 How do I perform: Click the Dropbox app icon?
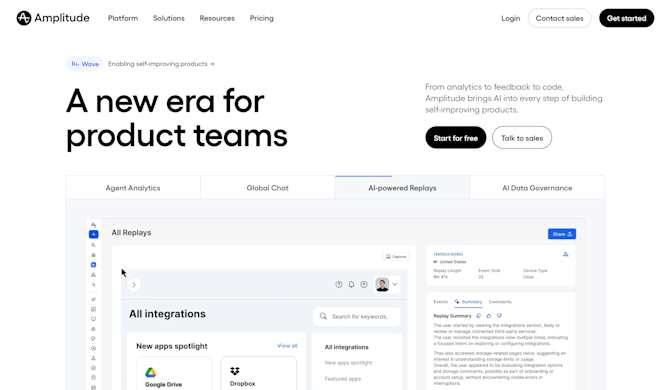pos(235,371)
